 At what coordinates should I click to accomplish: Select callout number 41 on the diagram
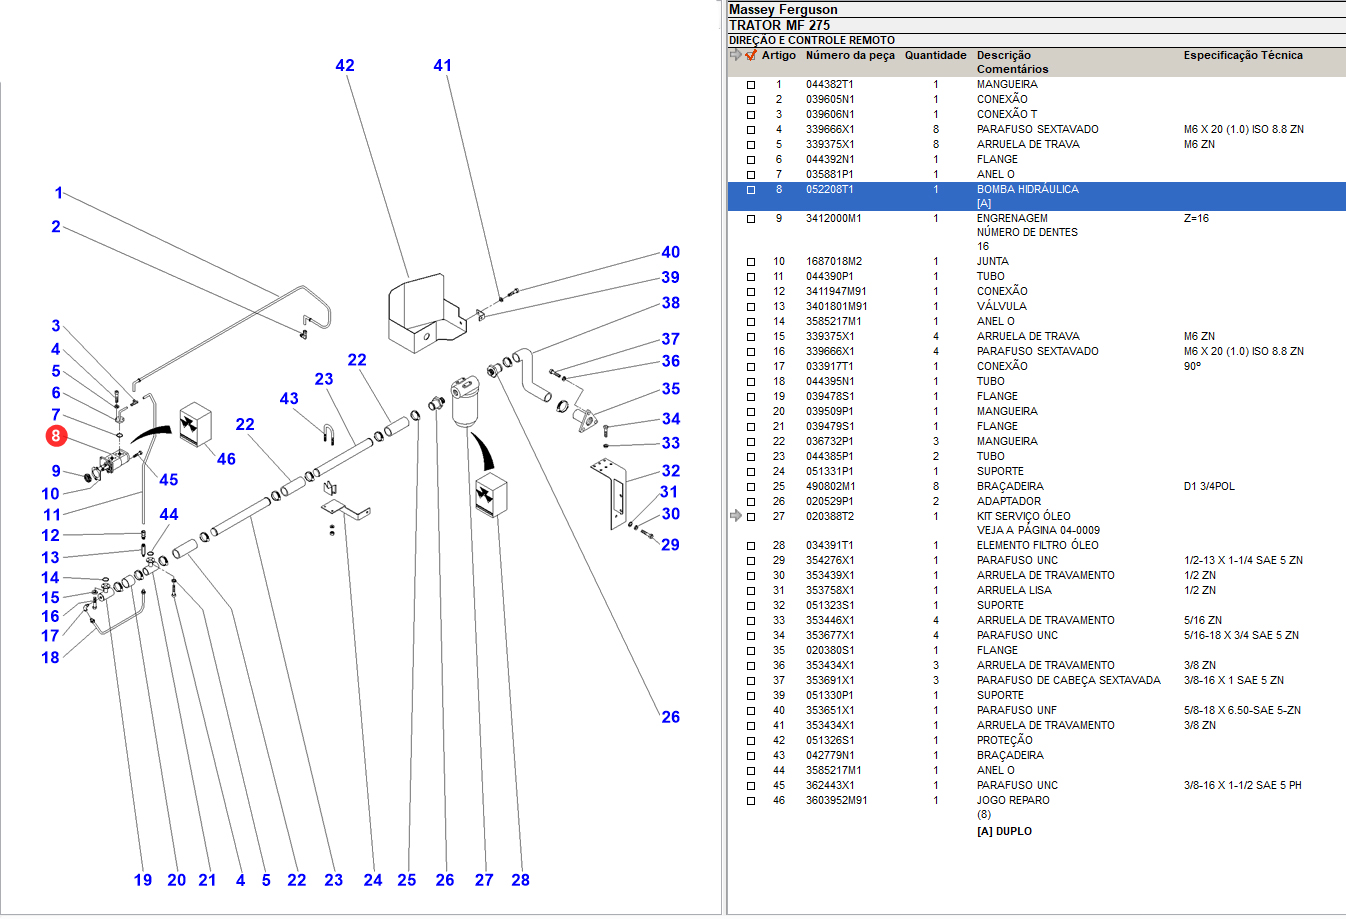click(442, 66)
